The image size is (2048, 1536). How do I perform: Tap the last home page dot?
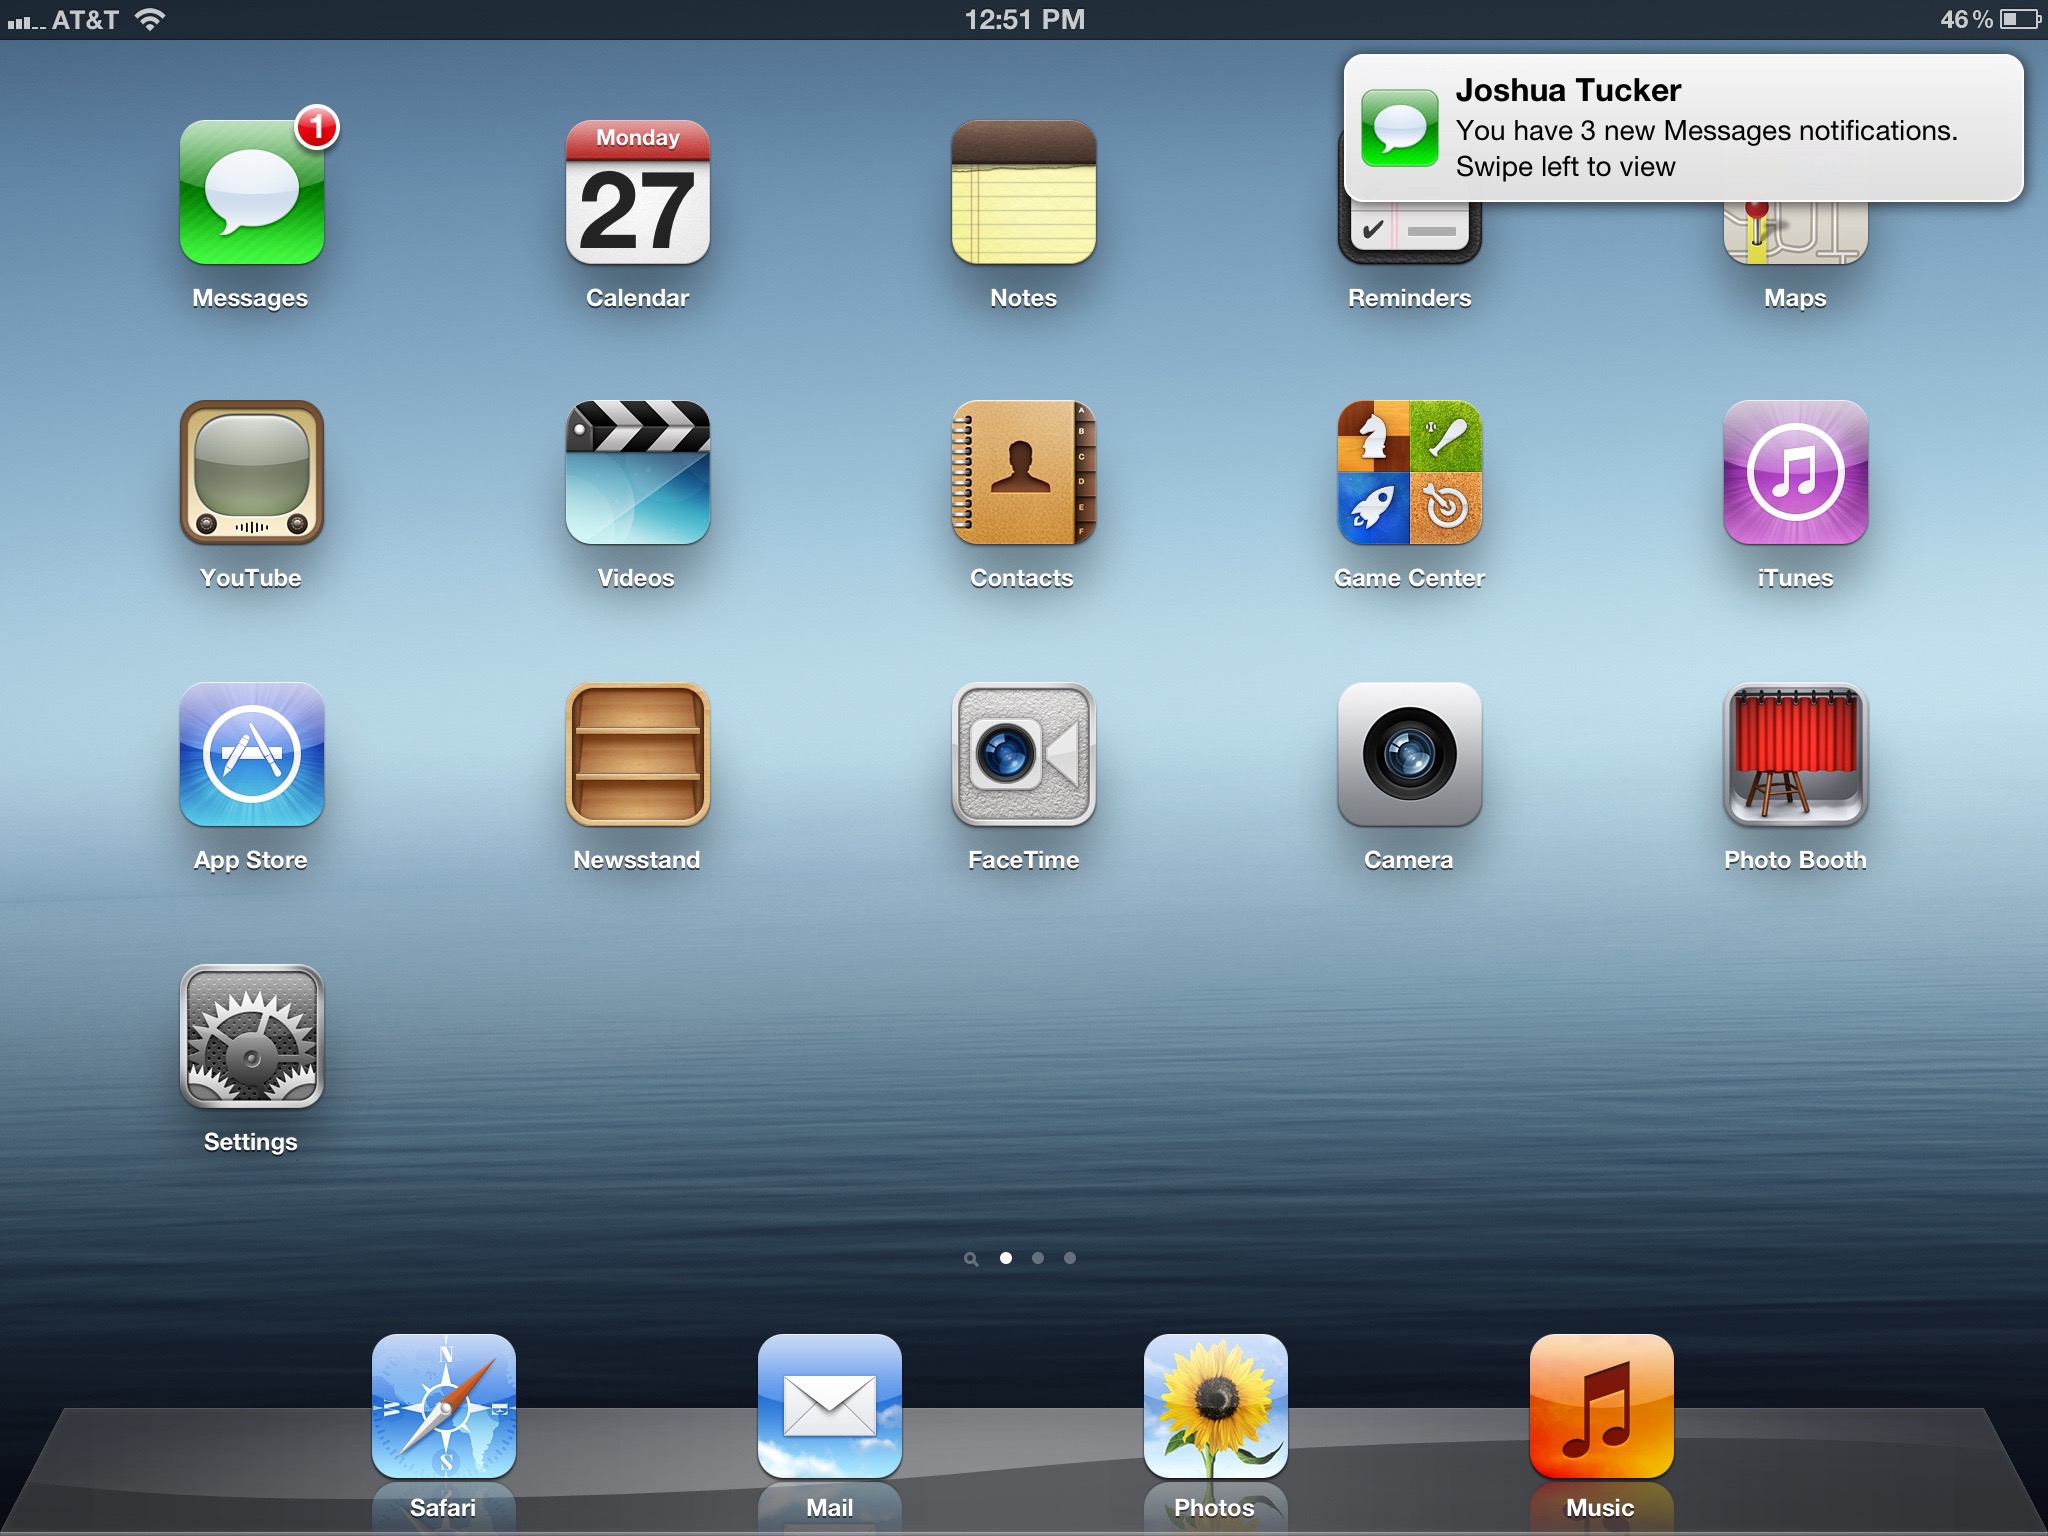(x=1070, y=1258)
